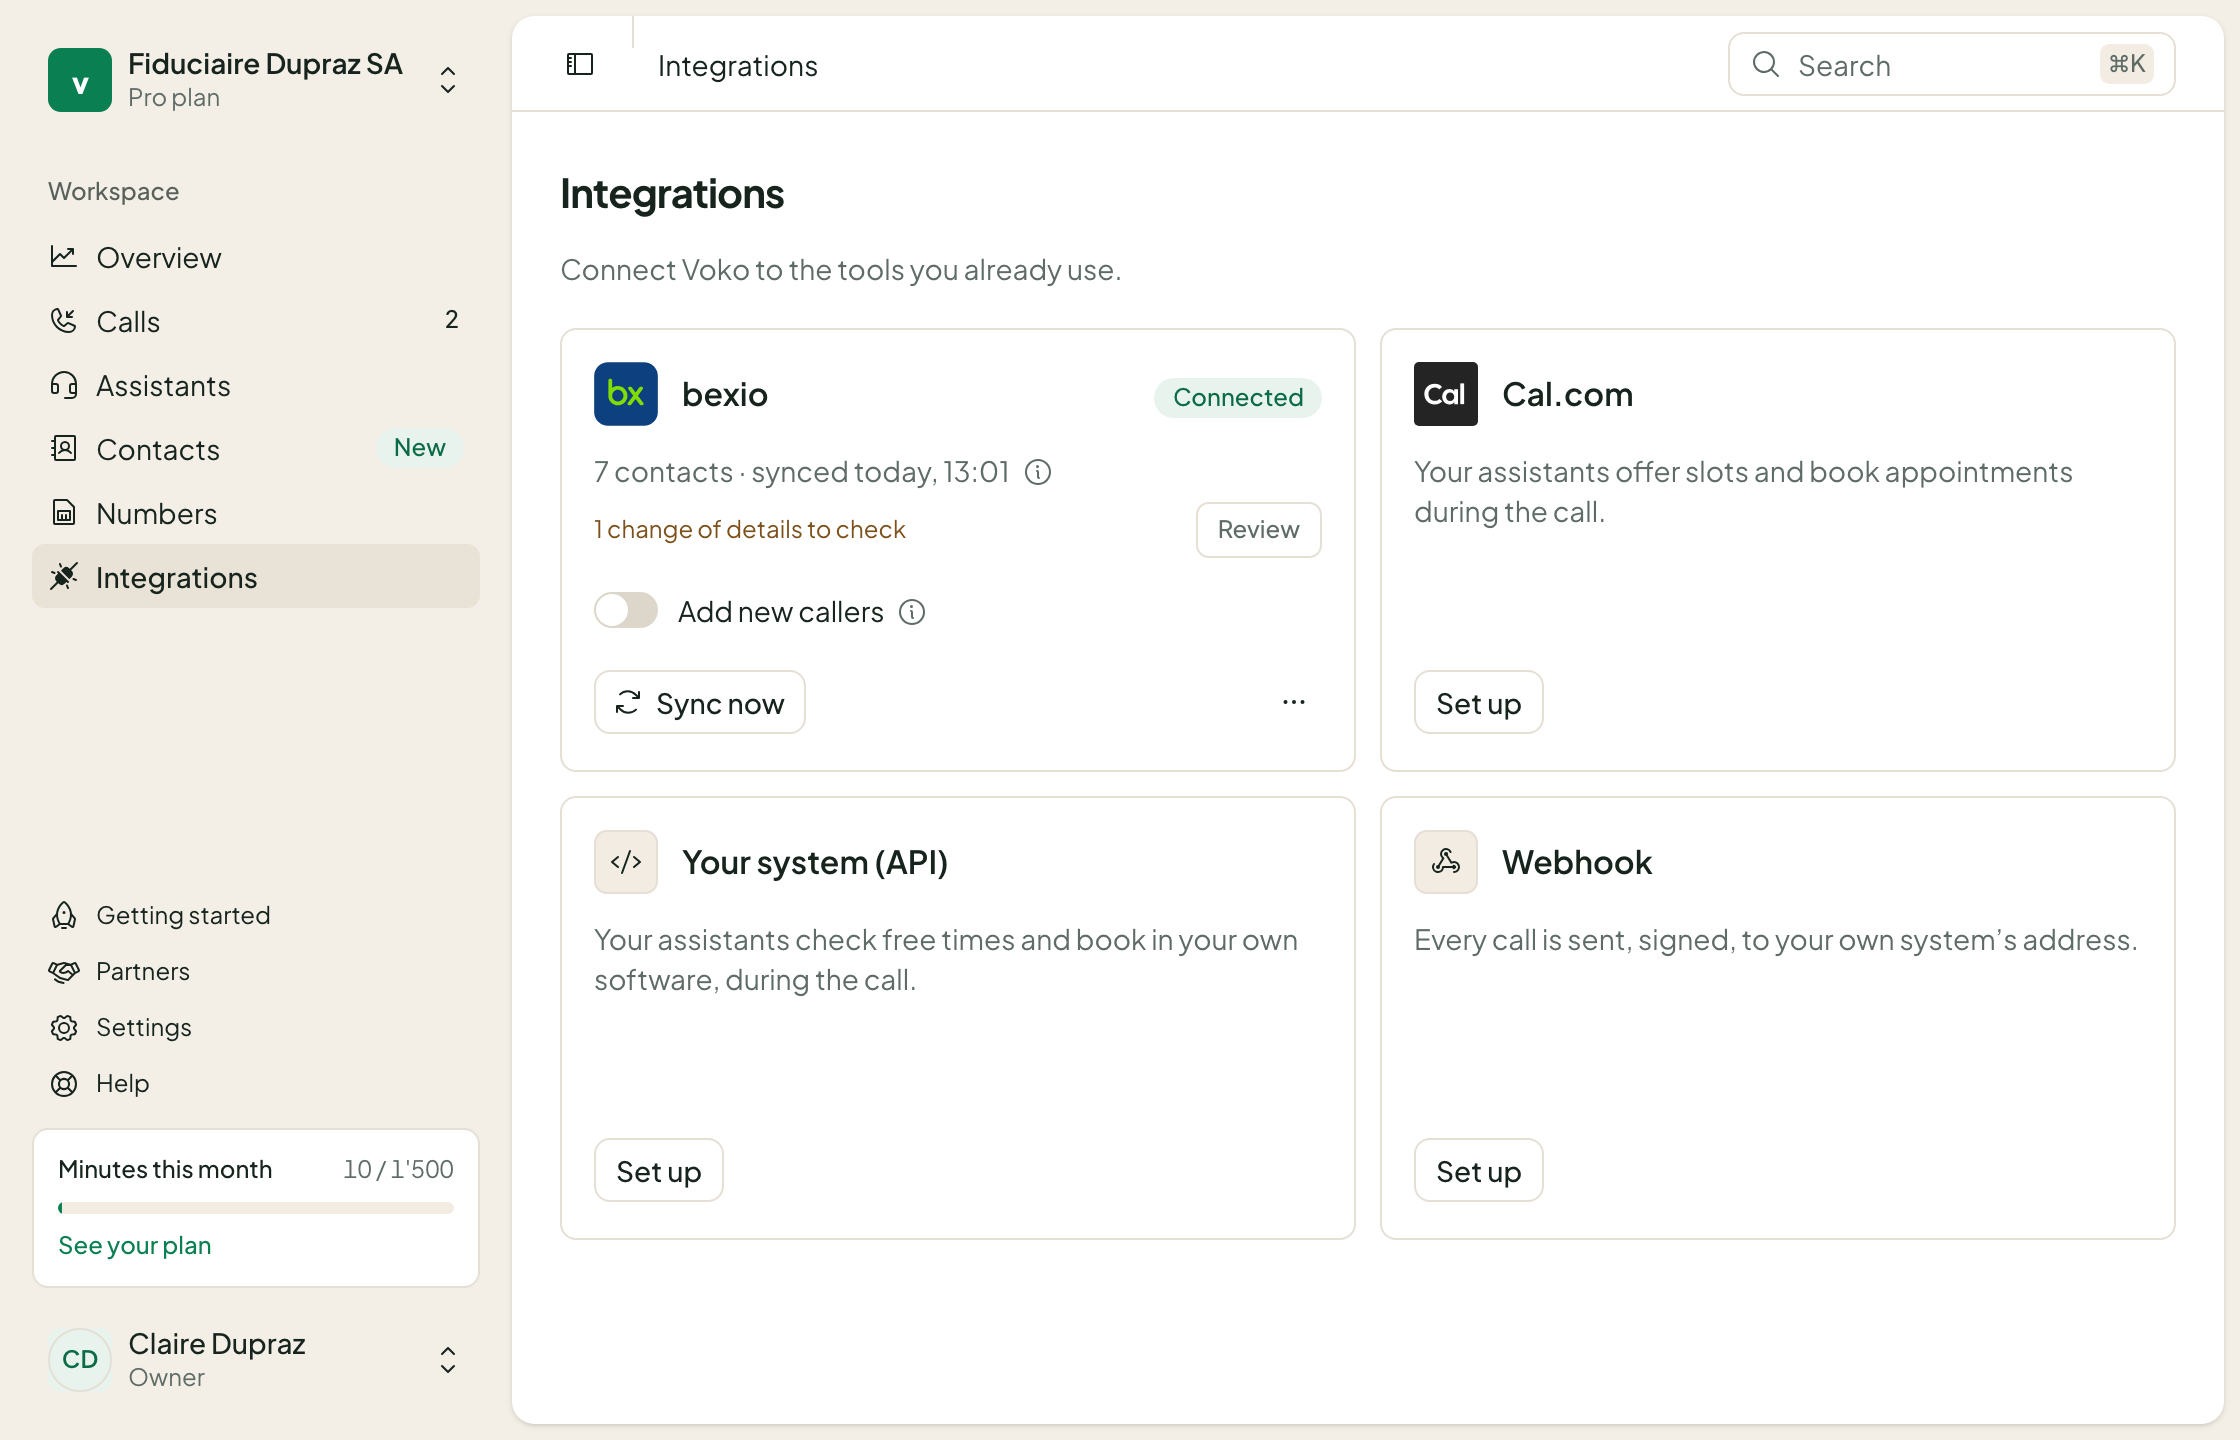The height and width of the screenshot is (1440, 2240).
Task: Click the '10 / 1'500' minutes value
Action: click(x=398, y=1169)
